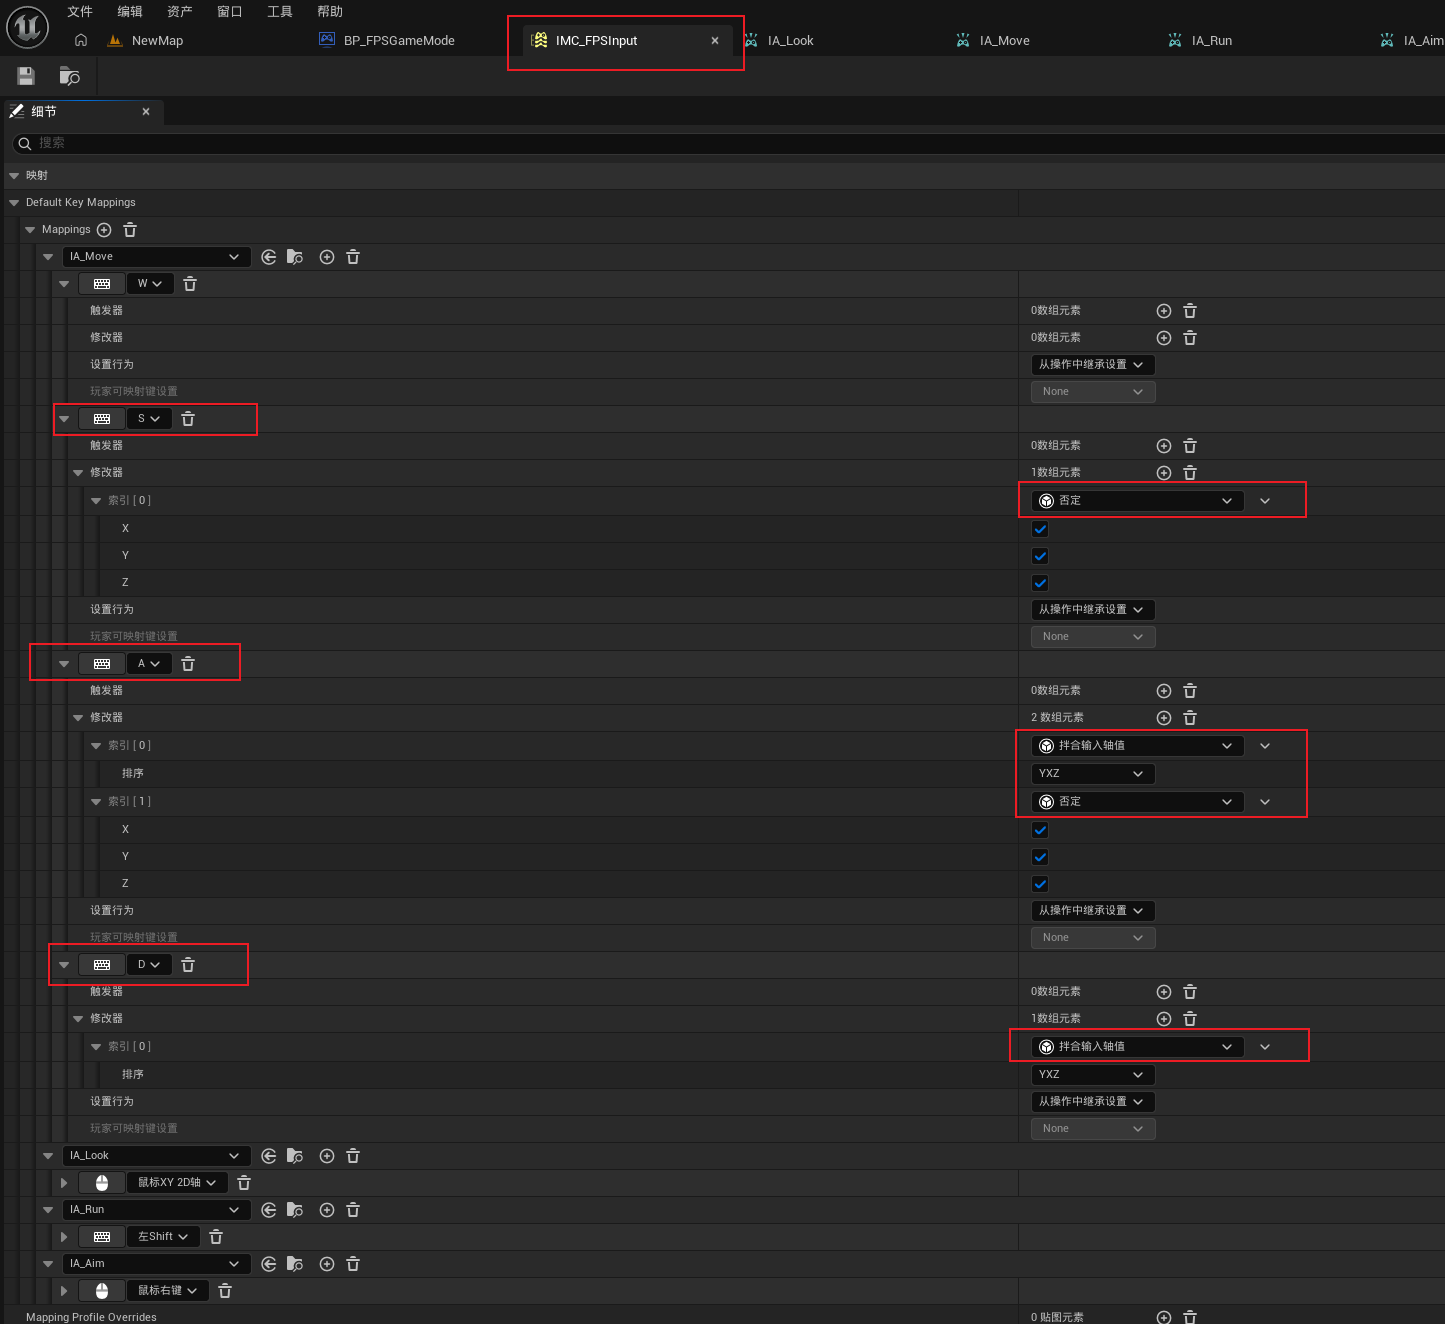Image resolution: width=1445 pixels, height=1324 pixels.
Task: Click the 搜索 details search field
Action: [x=728, y=144]
